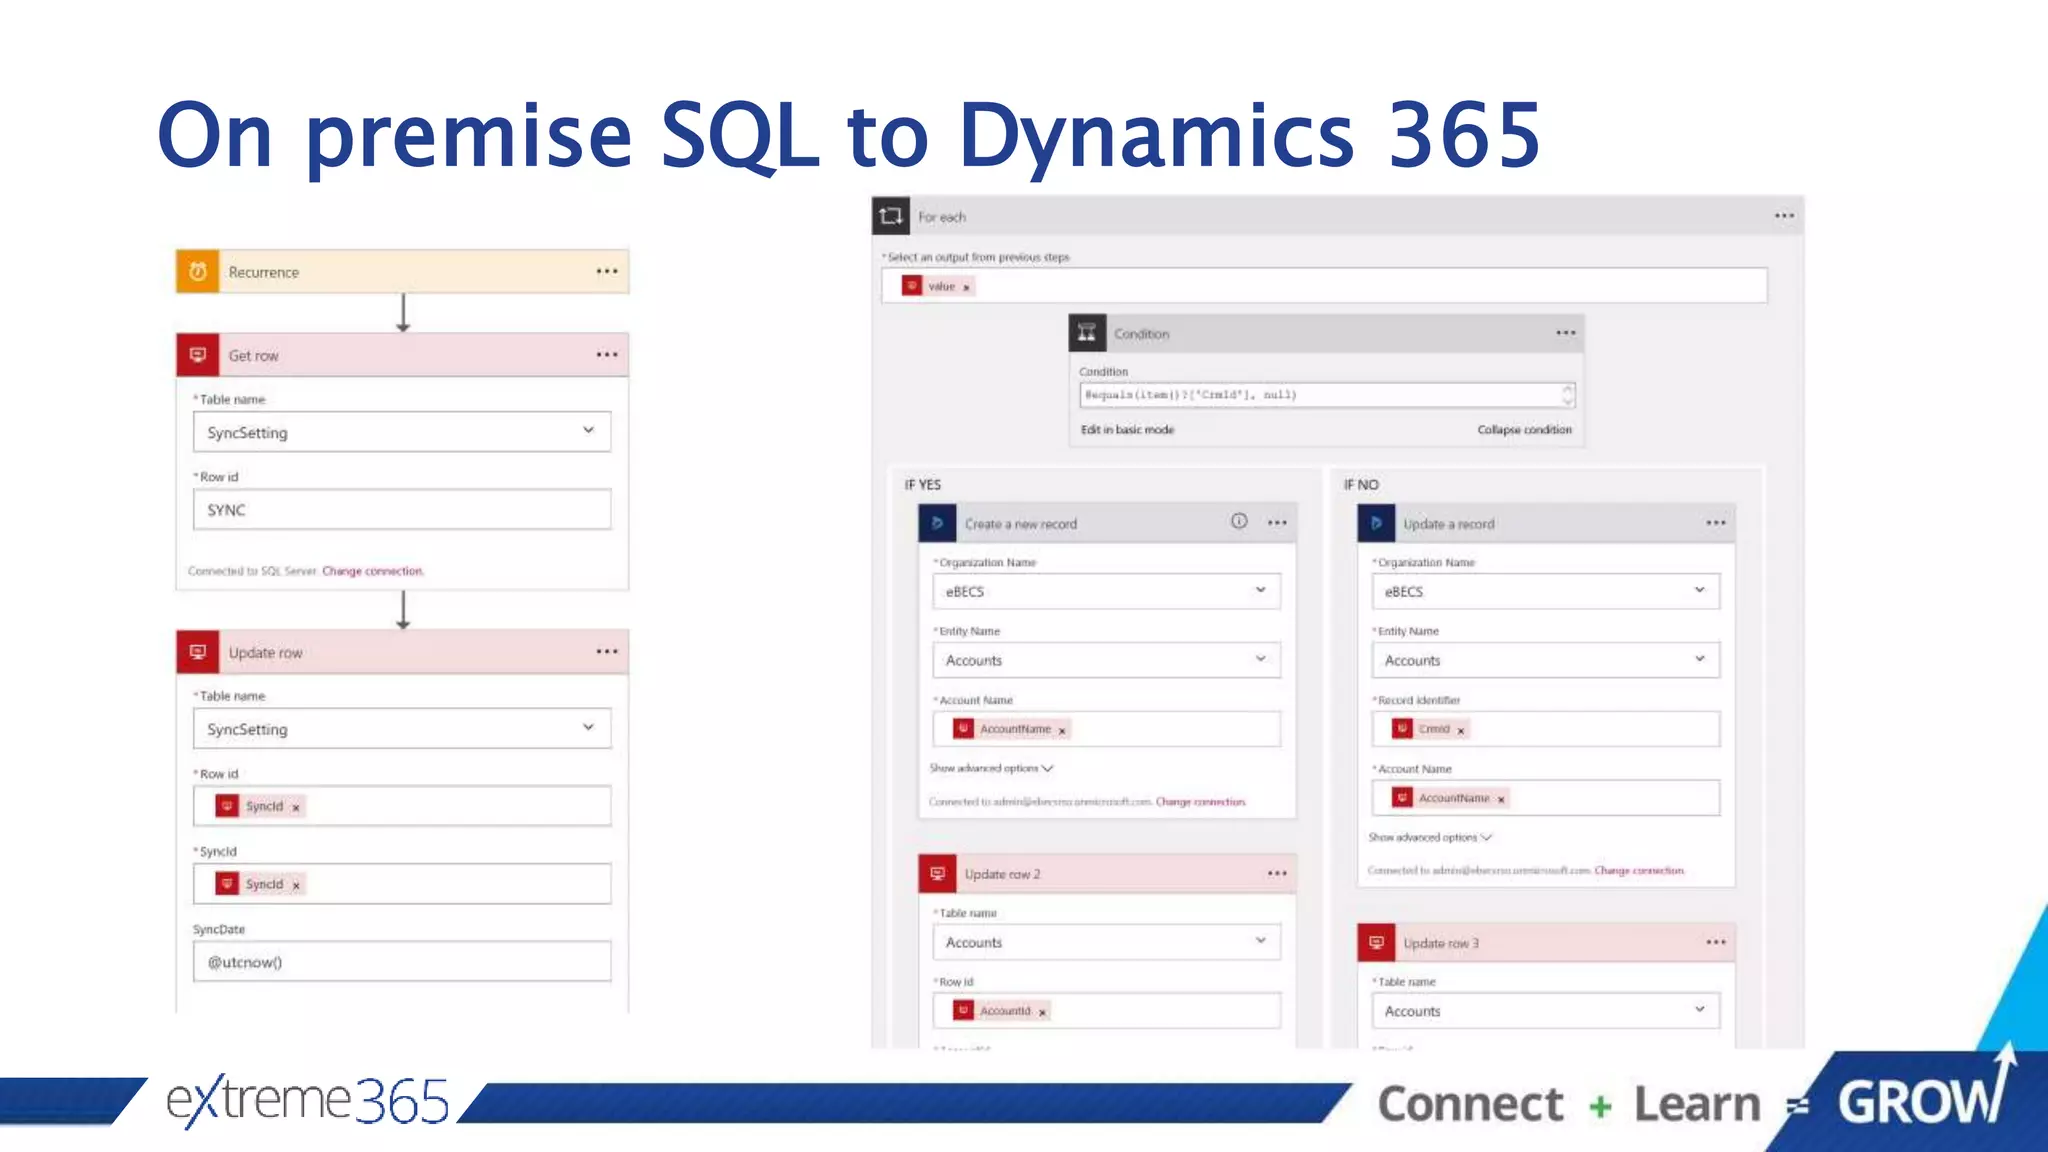2048x1152 pixels.
Task: Click the Condition step icon
Action: click(1087, 333)
